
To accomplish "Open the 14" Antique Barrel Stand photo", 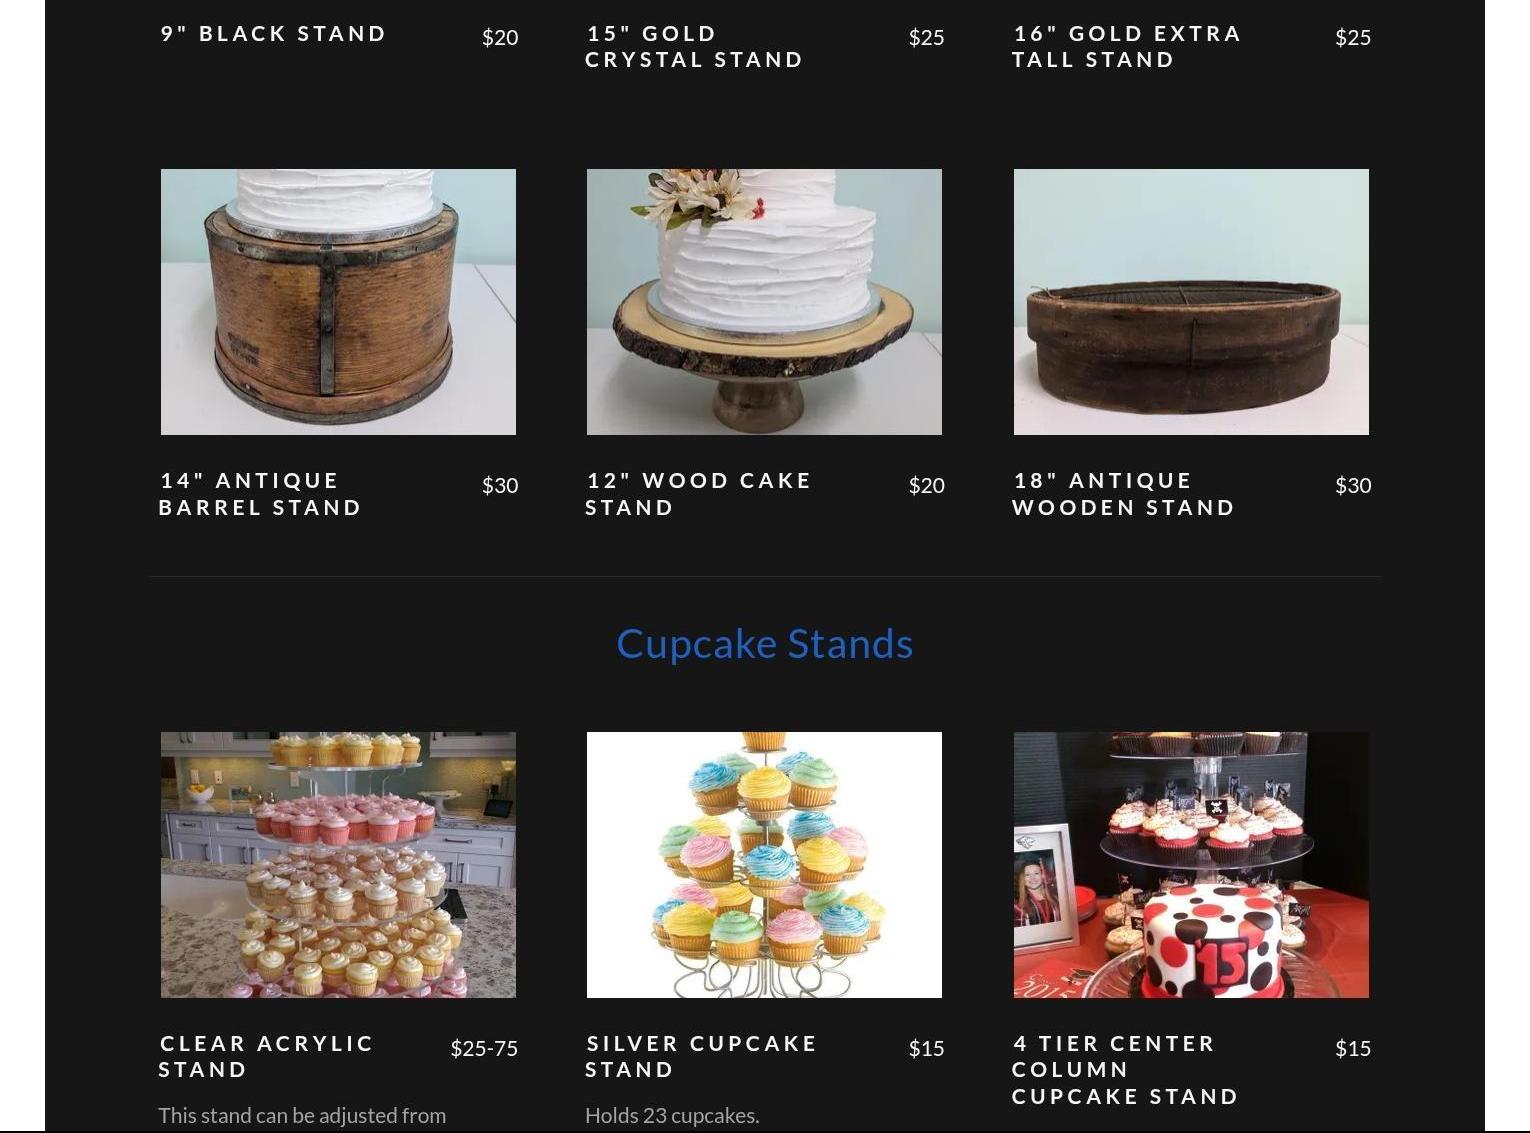I will pyautogui.click(x=338, y=302).
